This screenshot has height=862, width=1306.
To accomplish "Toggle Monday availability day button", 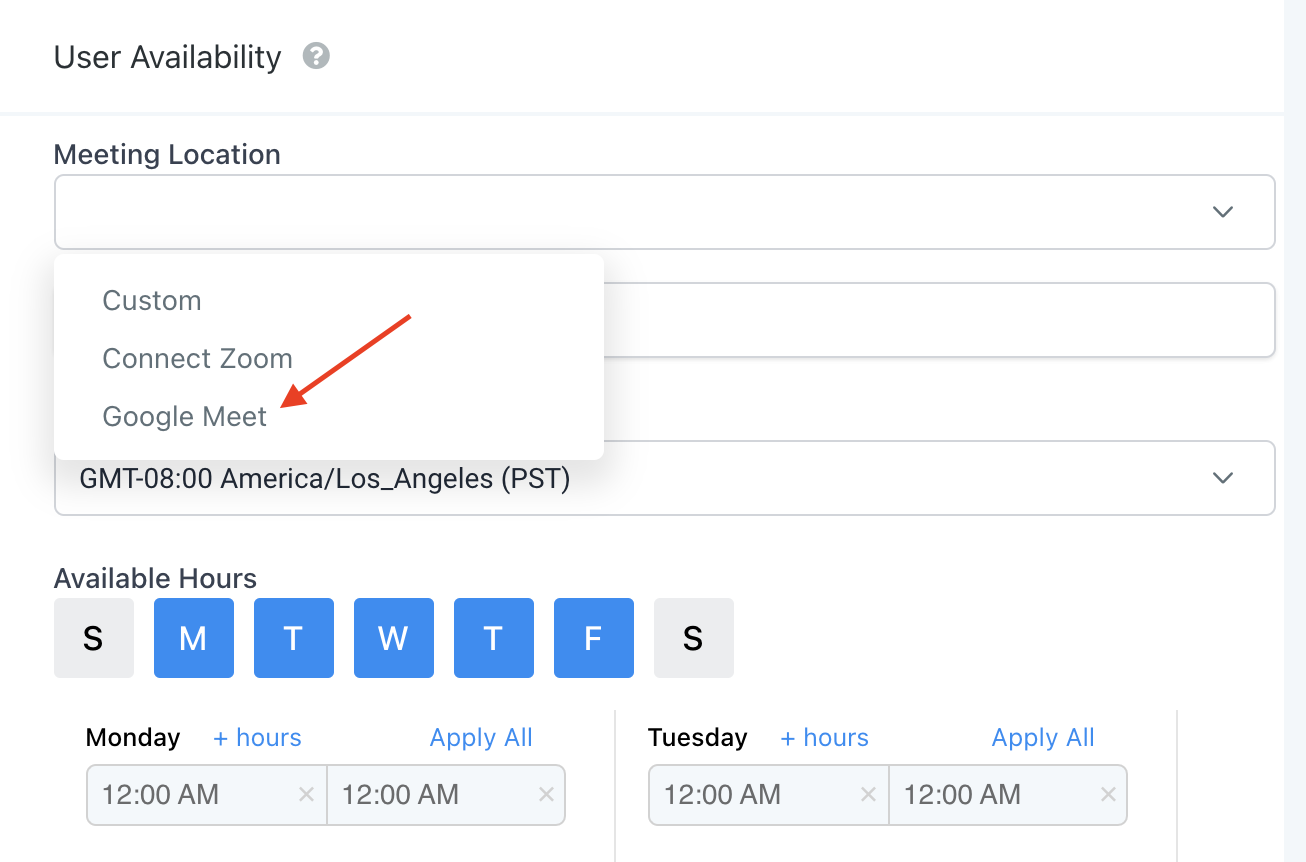I will coord(193,638).
